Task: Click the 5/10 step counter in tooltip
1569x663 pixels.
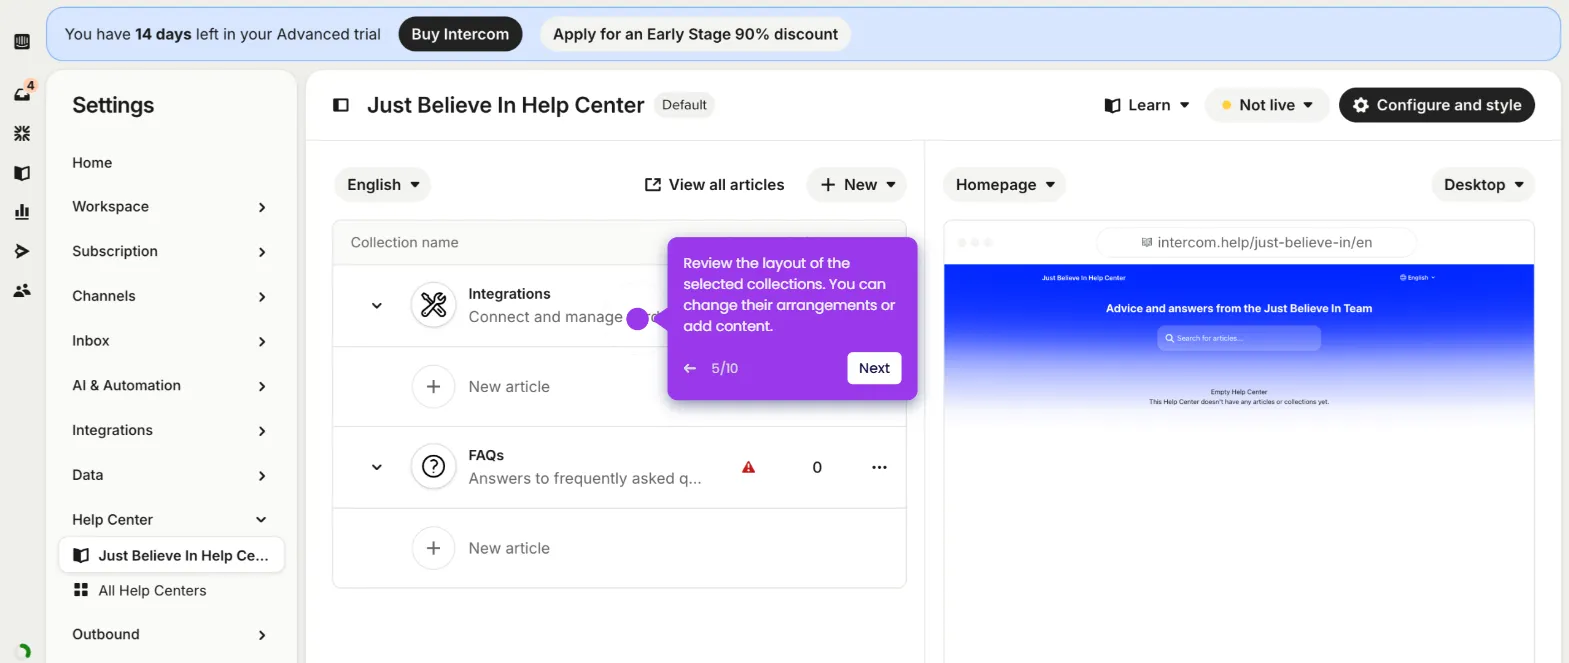Action: coord(724,368)
